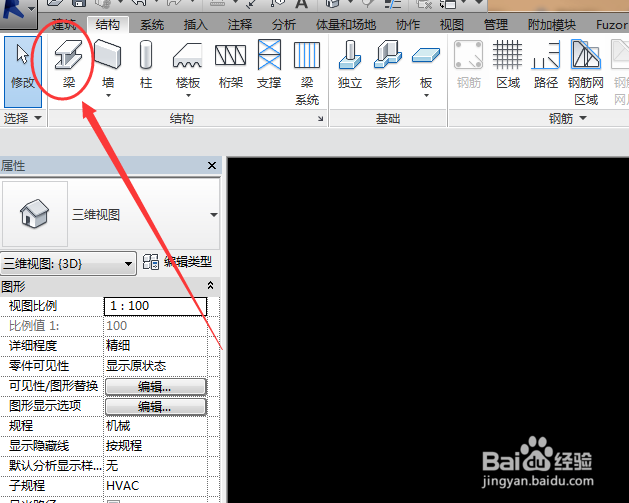Select the 墙 (Wall) tool
Viewport: 629px width, 503px height.
pos(108,64)
